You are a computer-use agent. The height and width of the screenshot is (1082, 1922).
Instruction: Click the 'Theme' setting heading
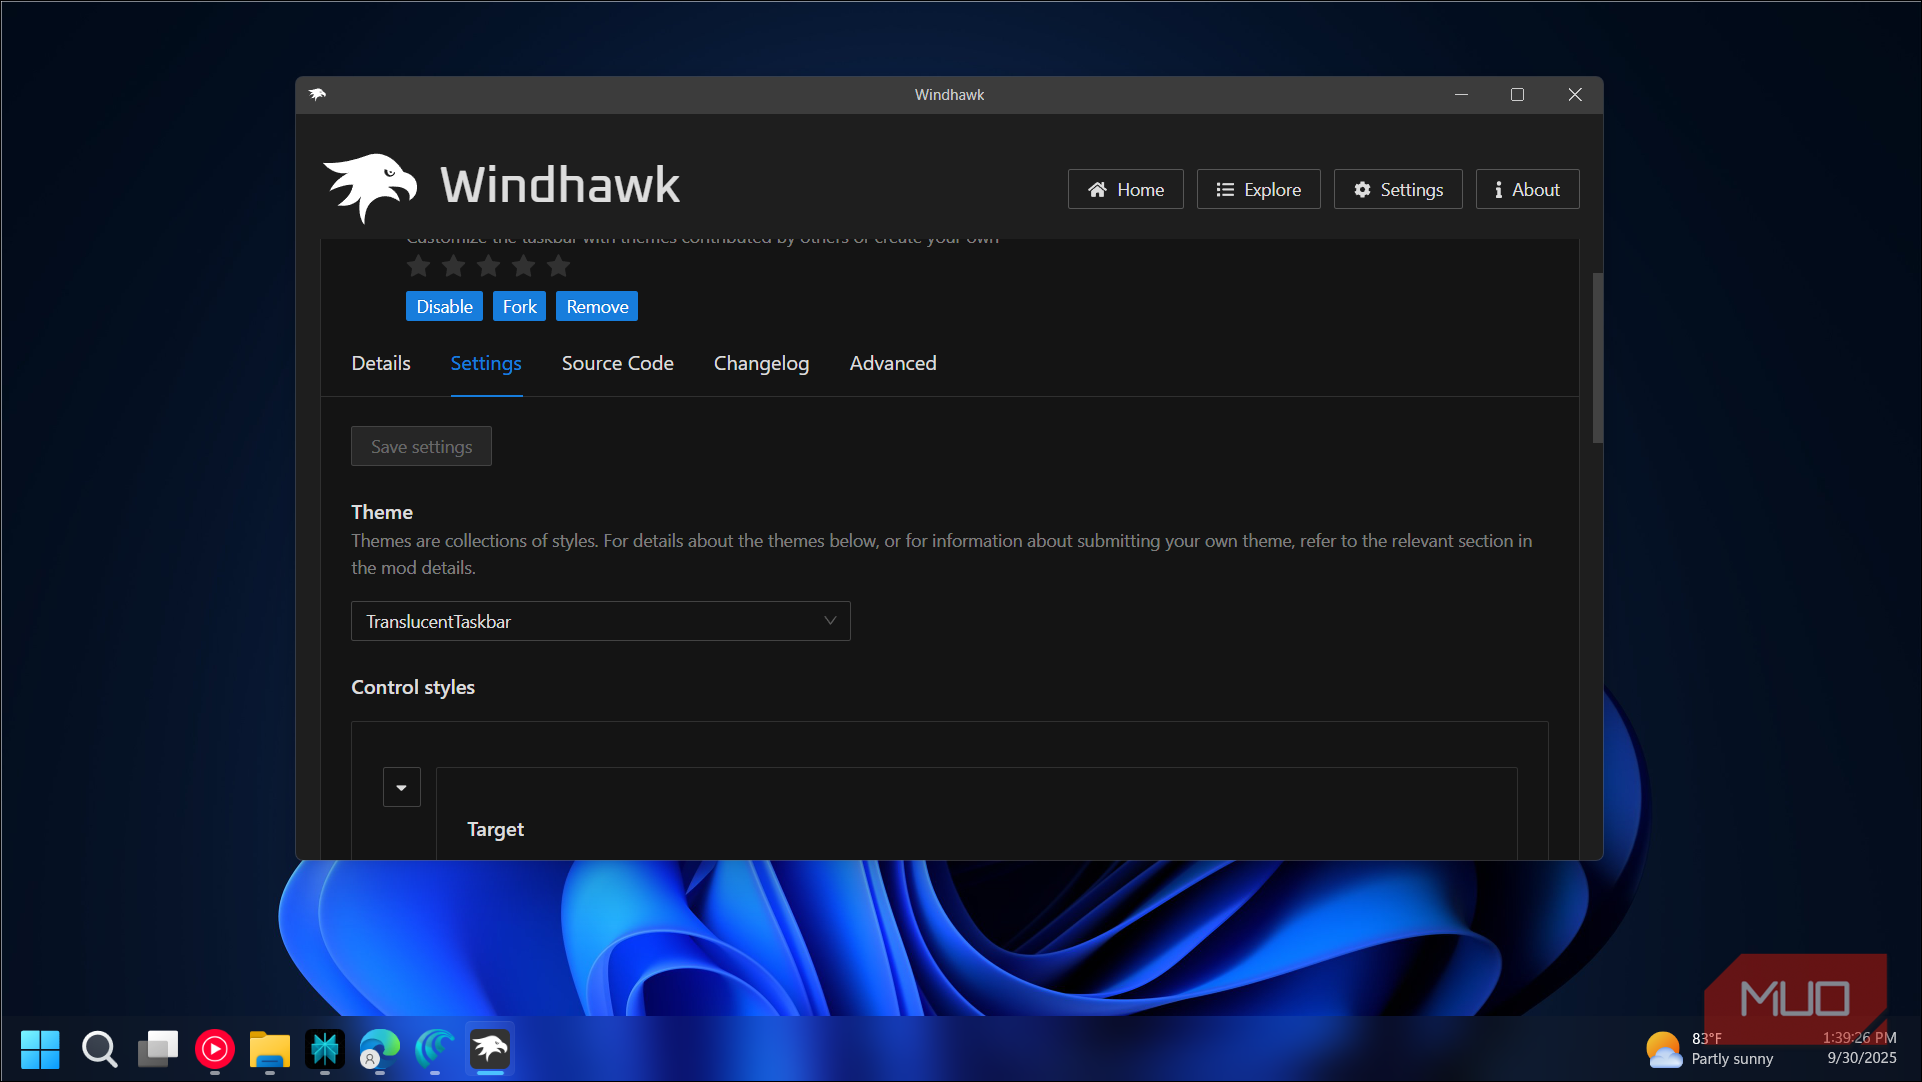point(382,512)
